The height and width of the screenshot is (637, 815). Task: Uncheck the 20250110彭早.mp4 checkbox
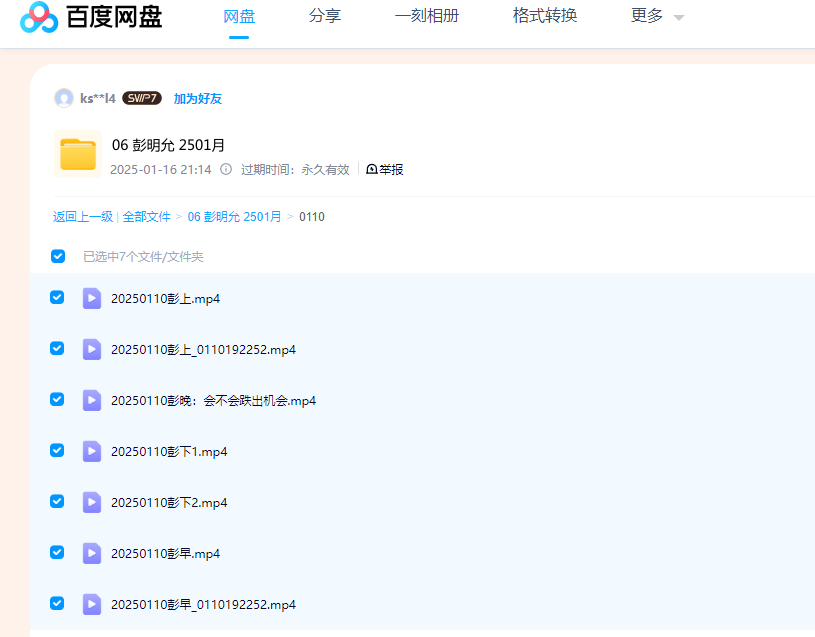pyautogui.click(x=57, y=552)
